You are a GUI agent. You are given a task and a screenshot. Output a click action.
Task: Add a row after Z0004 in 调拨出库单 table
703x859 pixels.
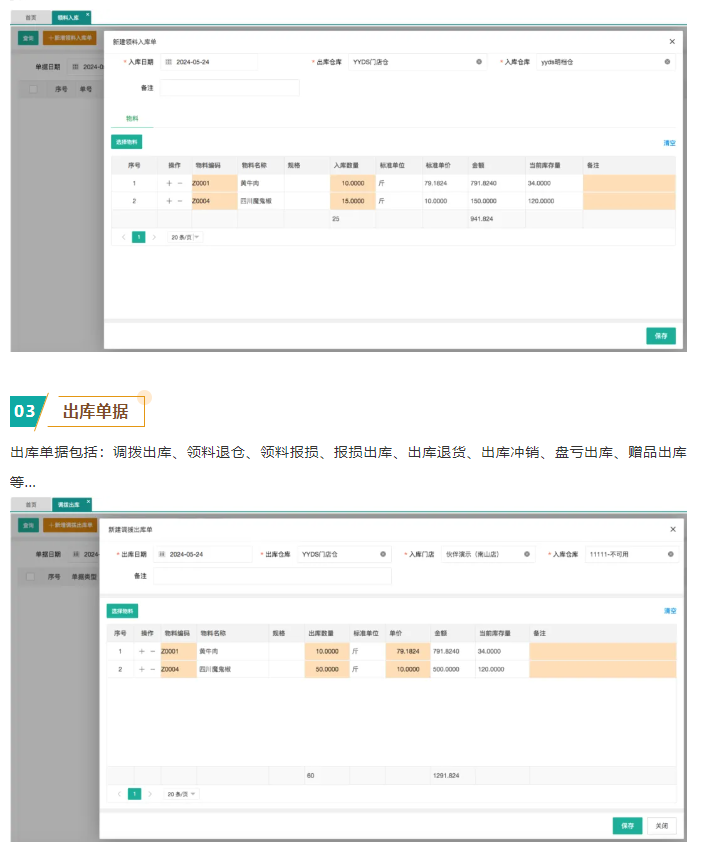(142, 669)
